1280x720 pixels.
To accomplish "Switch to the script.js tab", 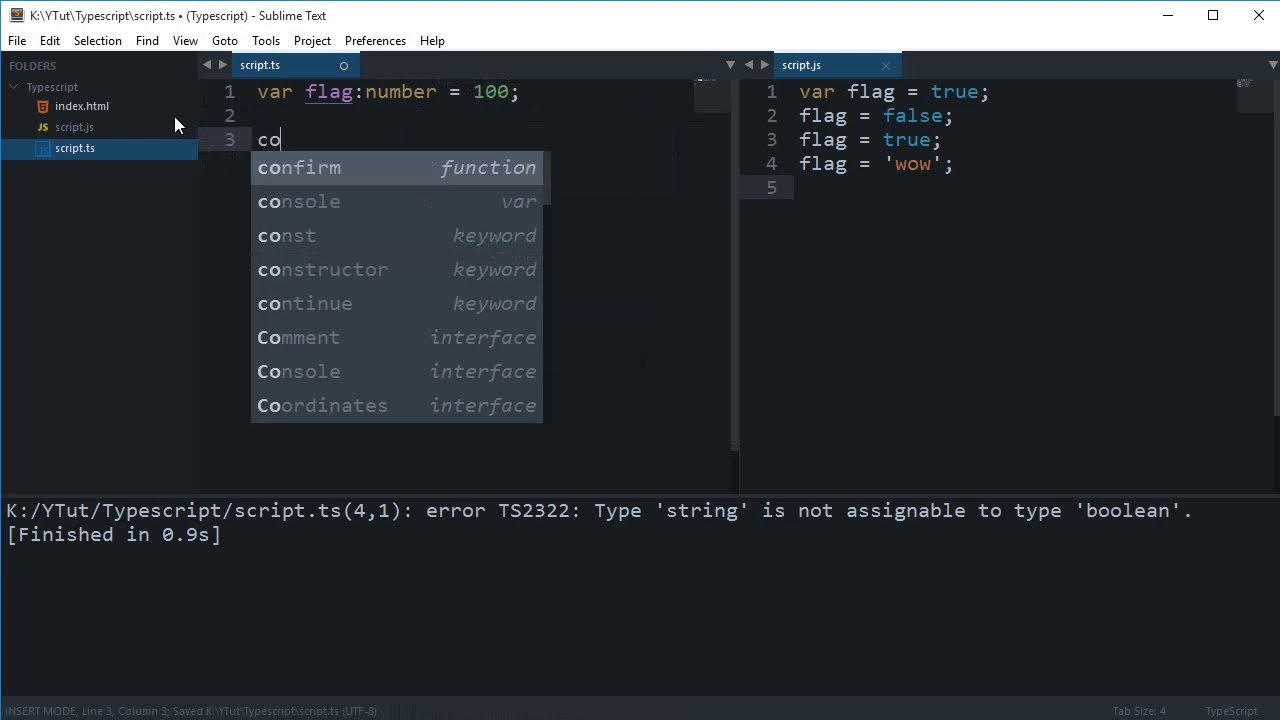I will [801, 65].
